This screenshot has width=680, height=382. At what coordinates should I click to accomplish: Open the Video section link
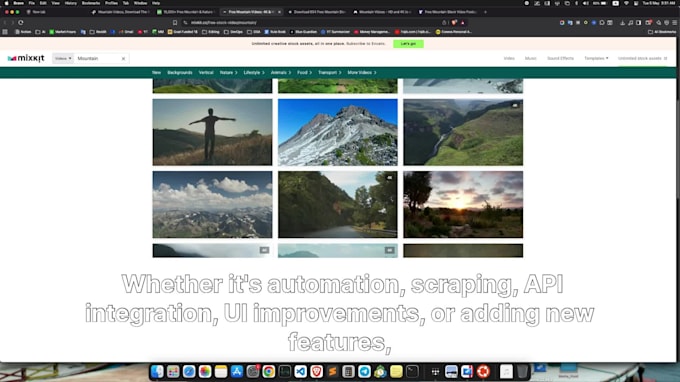pyautogui.click(x=509, y=58)
